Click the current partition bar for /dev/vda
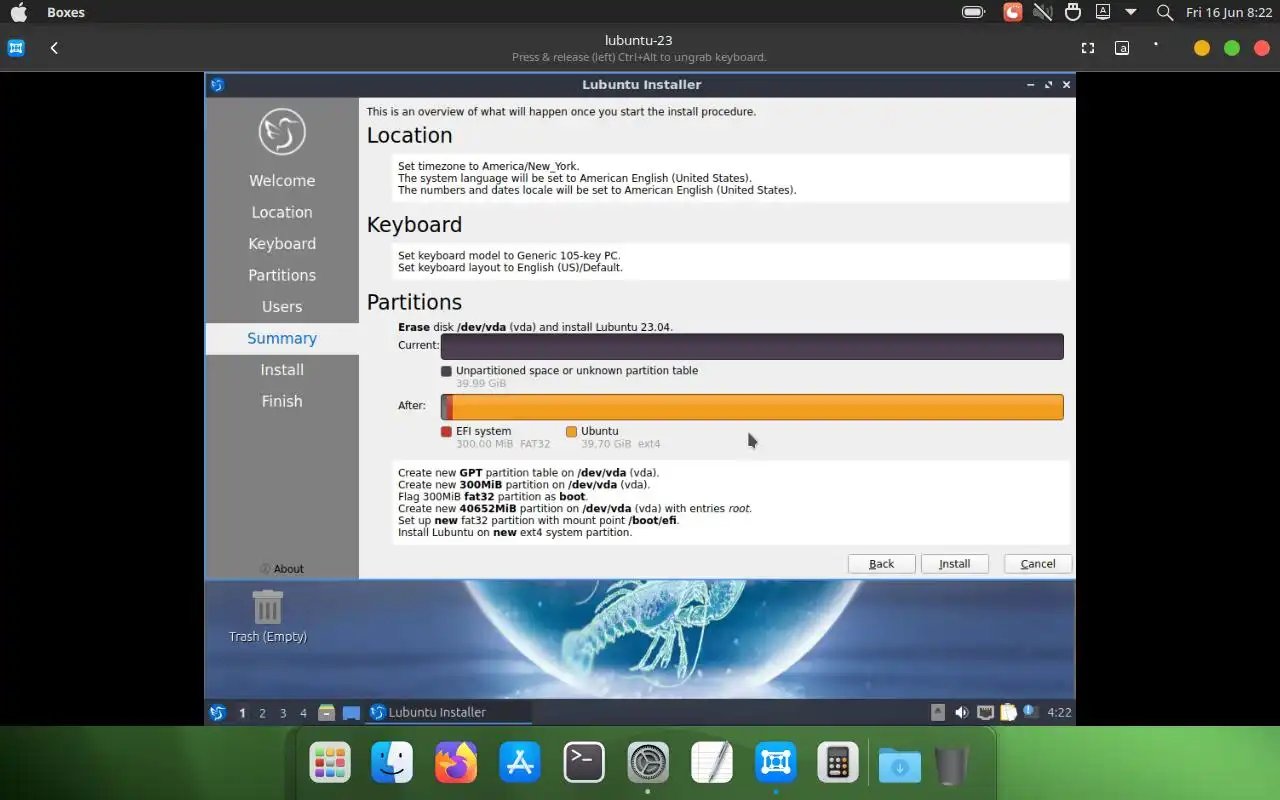 coord(752,346)
